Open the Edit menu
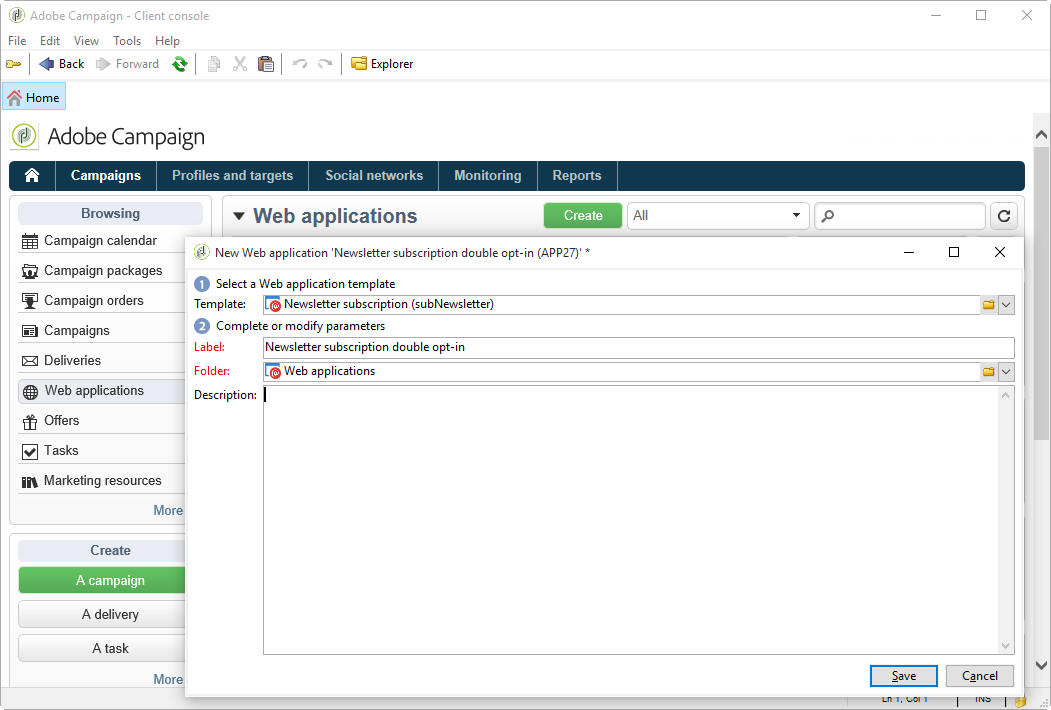This screenshot has height=710, width=1051. coord(50,41)
